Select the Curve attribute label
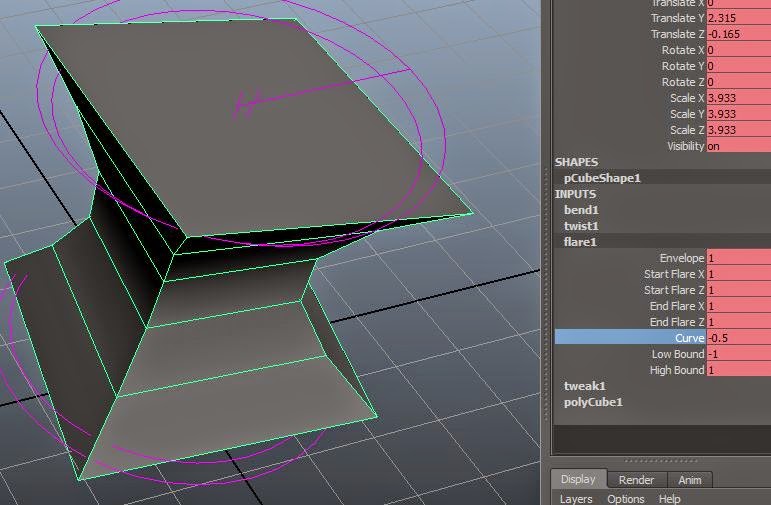This screenshot has height=505, width=771. click(689, 338)
